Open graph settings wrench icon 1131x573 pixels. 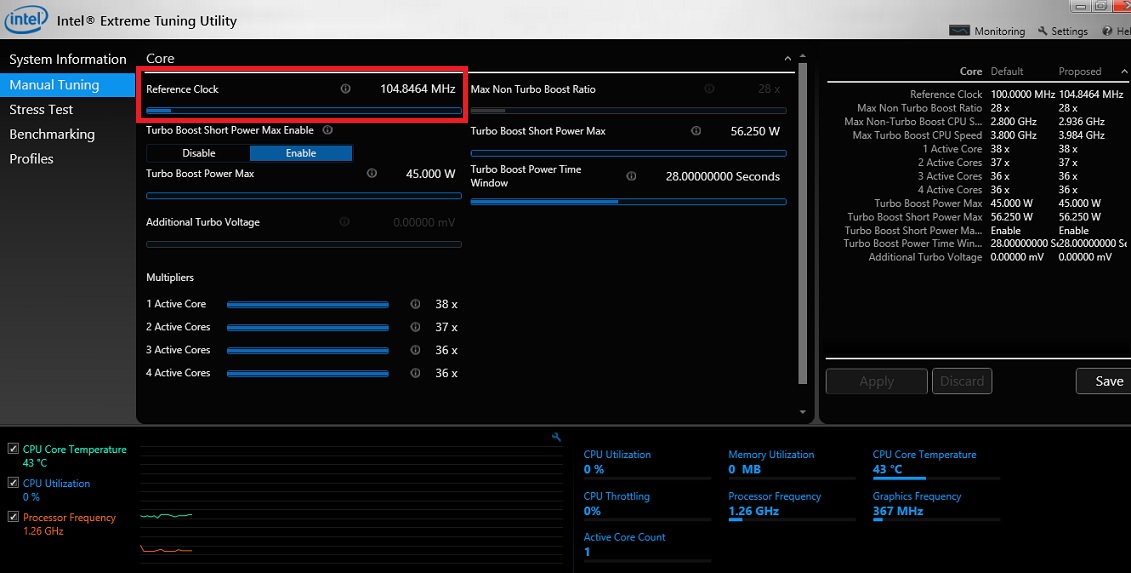(x=556, y=437)
